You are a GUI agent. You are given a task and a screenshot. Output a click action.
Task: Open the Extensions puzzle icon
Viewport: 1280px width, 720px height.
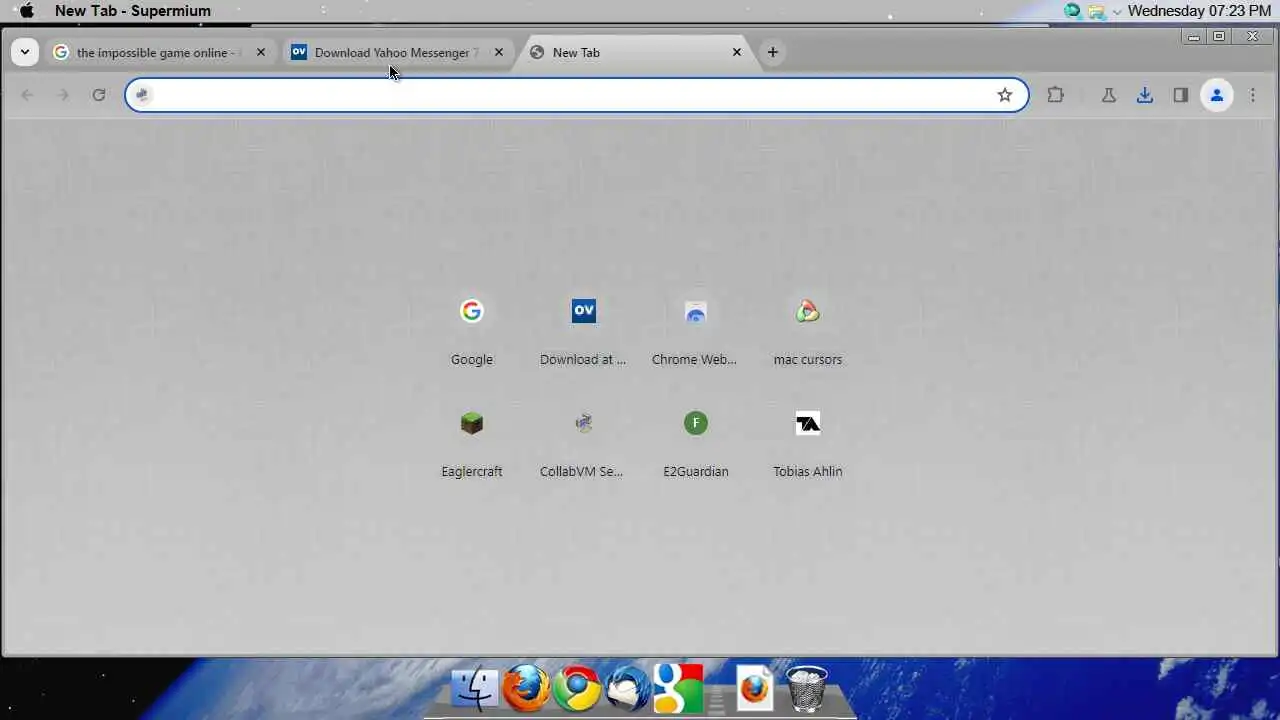point(1055,95)
